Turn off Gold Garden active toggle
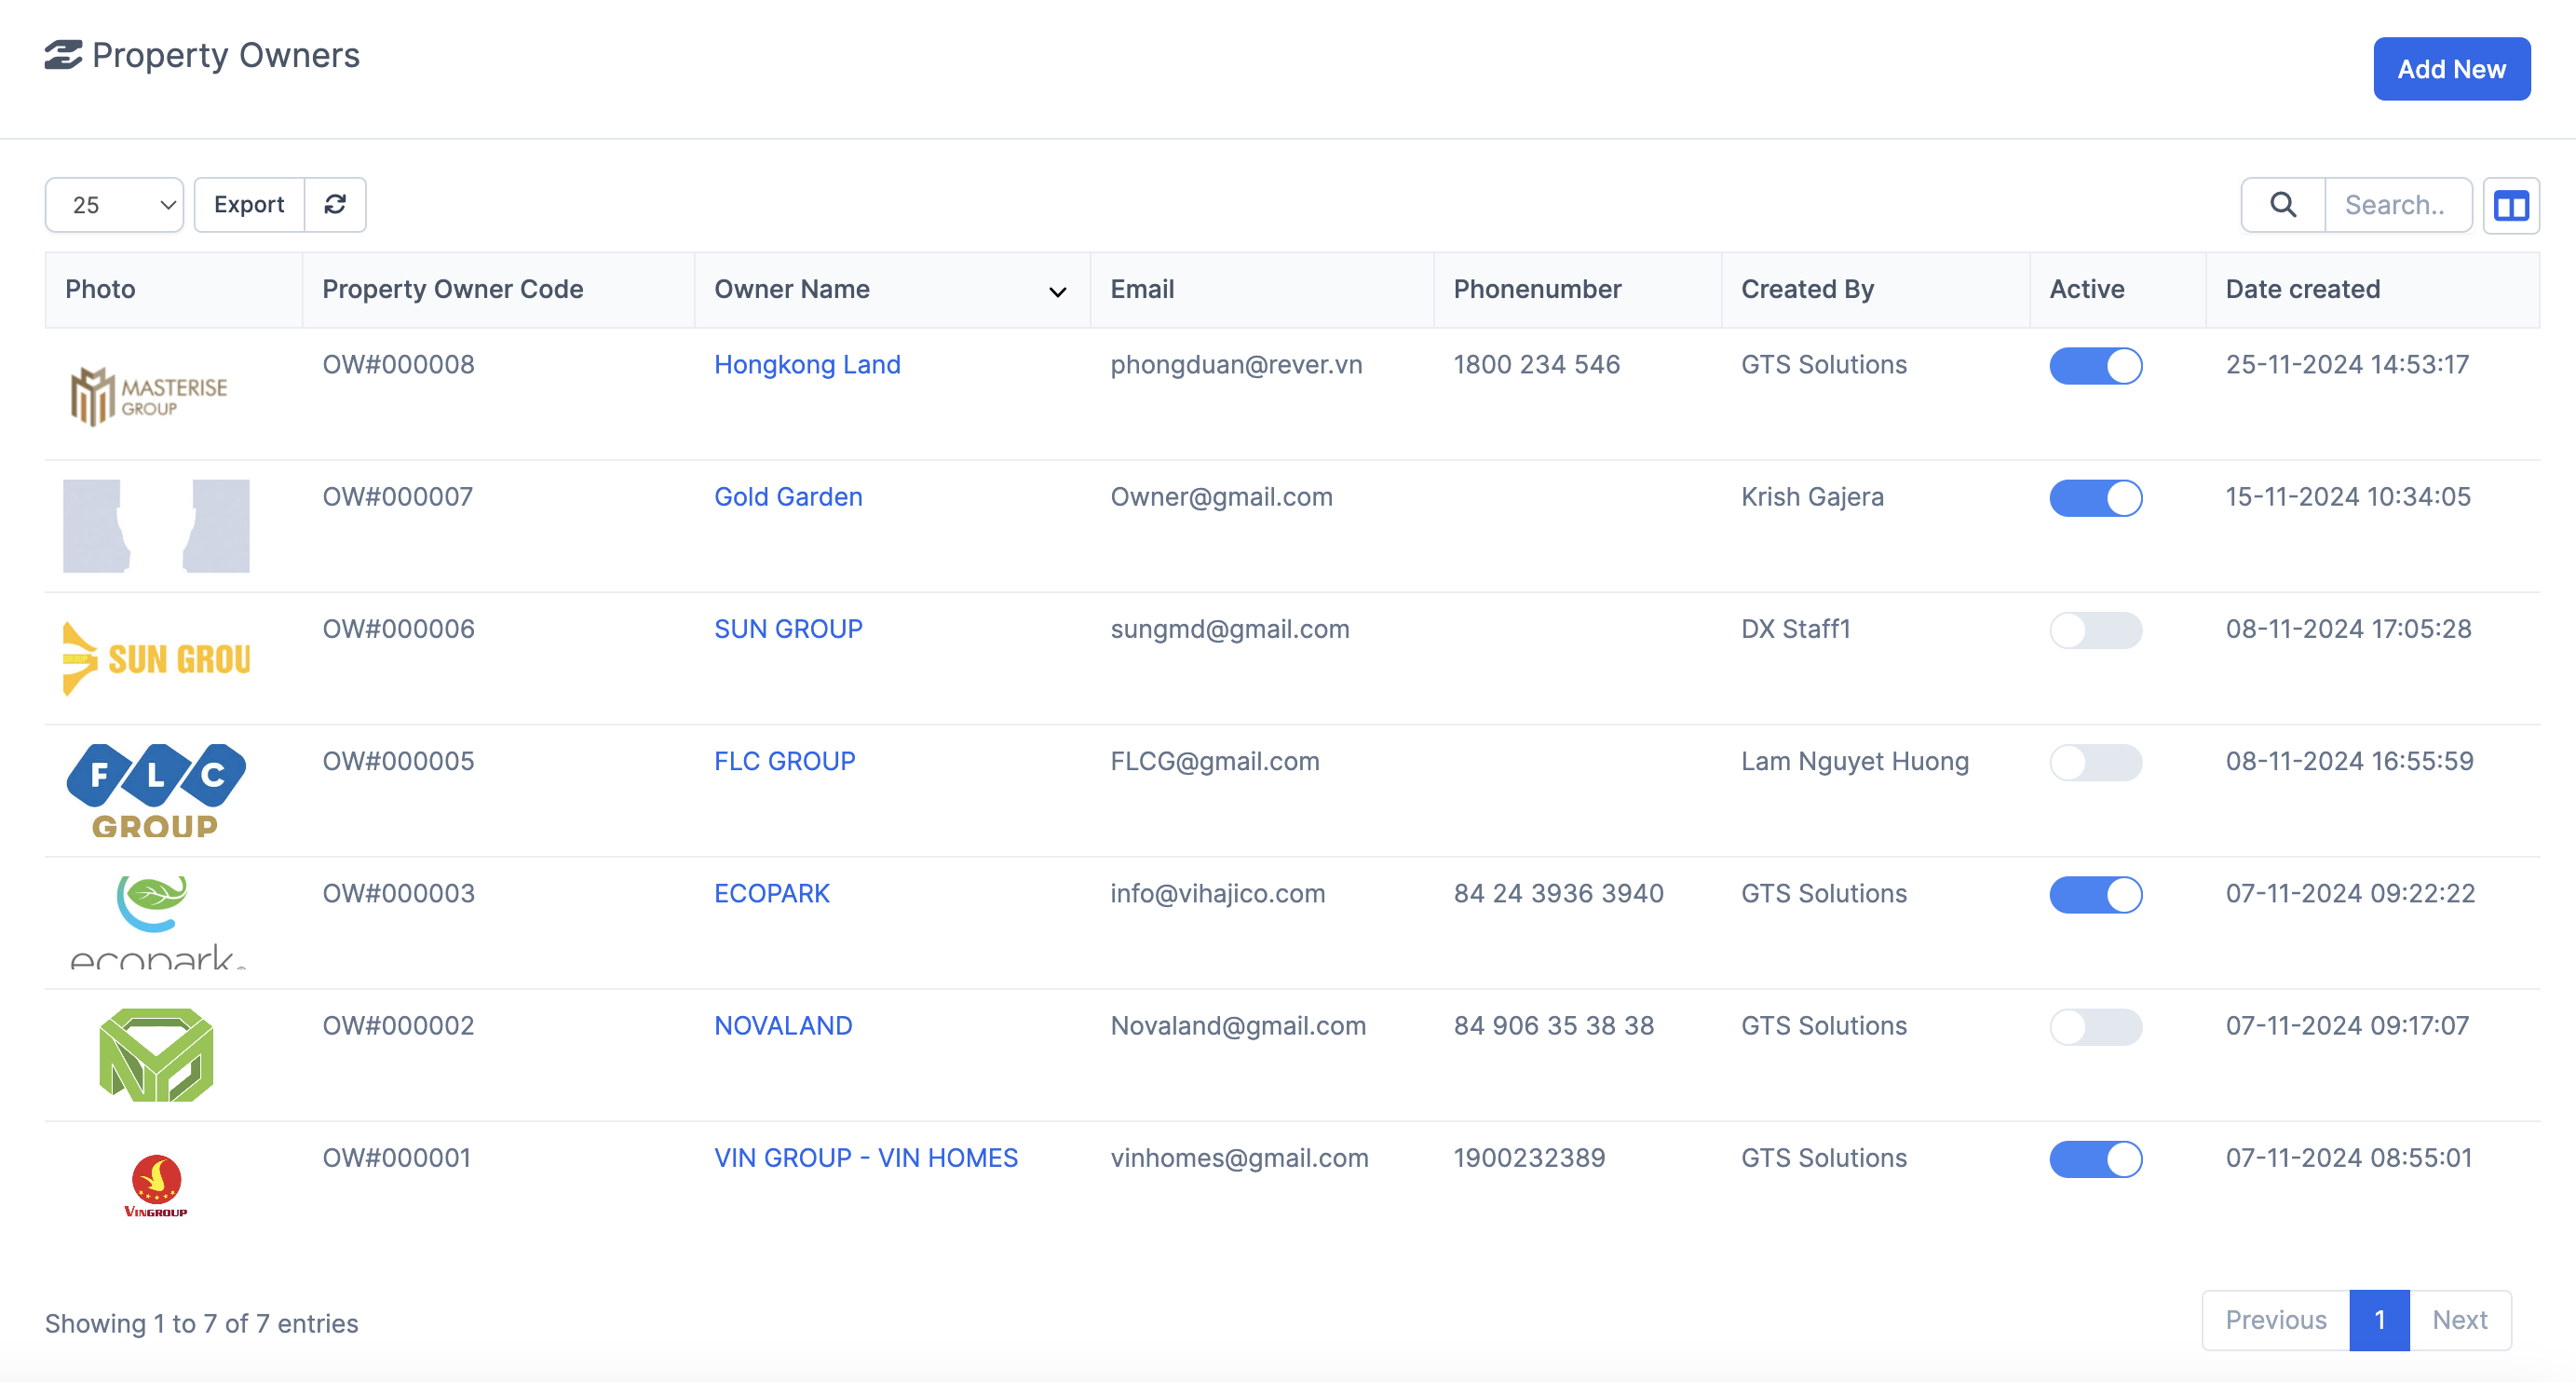2576x1382 pixels. point(2096,498)
